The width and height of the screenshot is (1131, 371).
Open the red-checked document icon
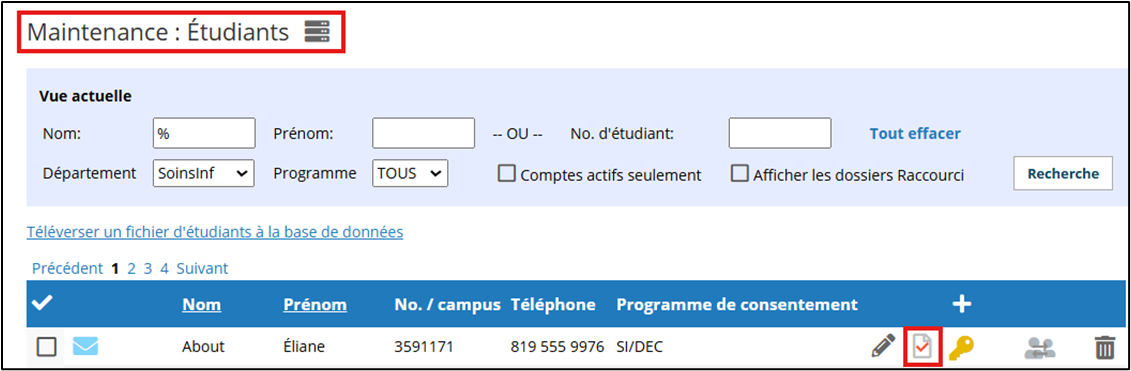pos(923,347)
